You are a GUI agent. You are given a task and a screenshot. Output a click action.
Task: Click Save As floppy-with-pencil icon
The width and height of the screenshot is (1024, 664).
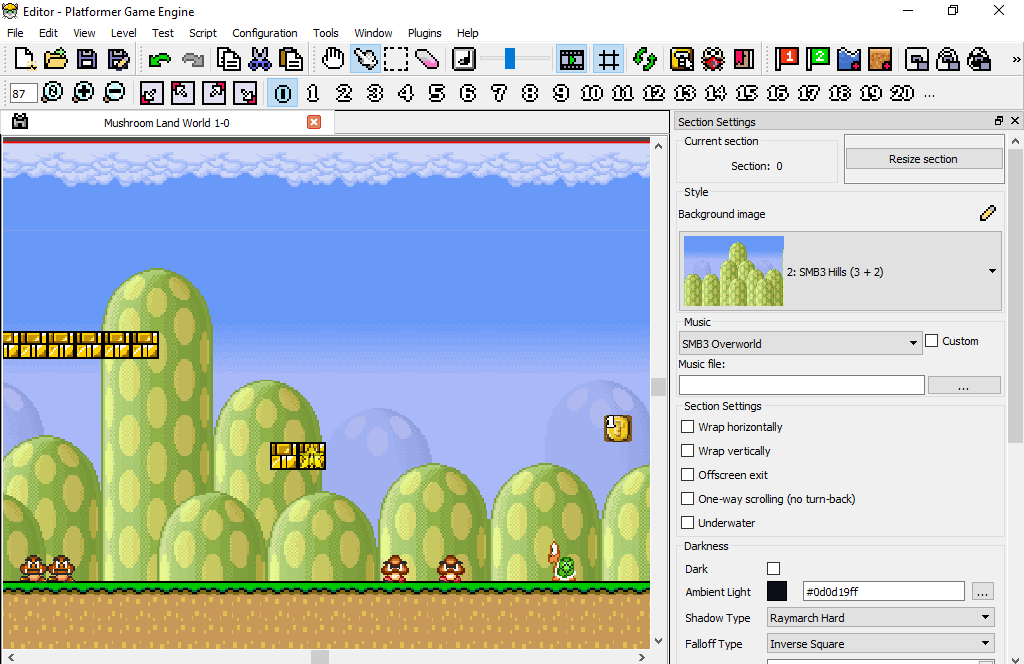coord(118,59)
